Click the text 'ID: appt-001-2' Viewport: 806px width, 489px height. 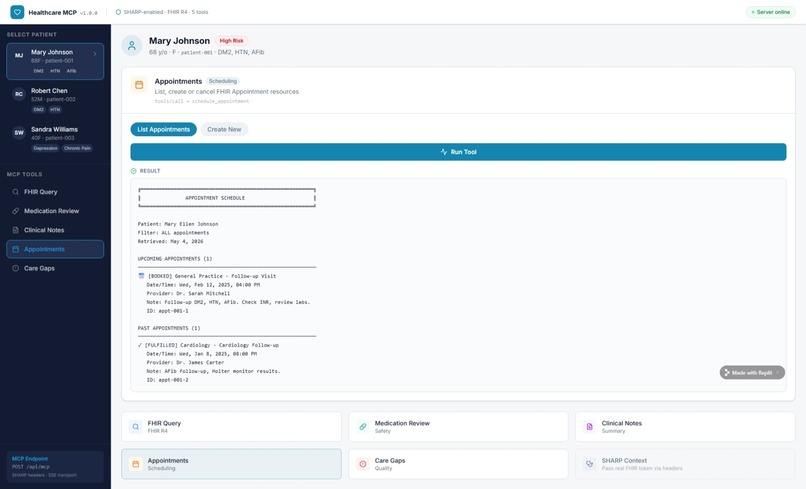click(168, 380)
